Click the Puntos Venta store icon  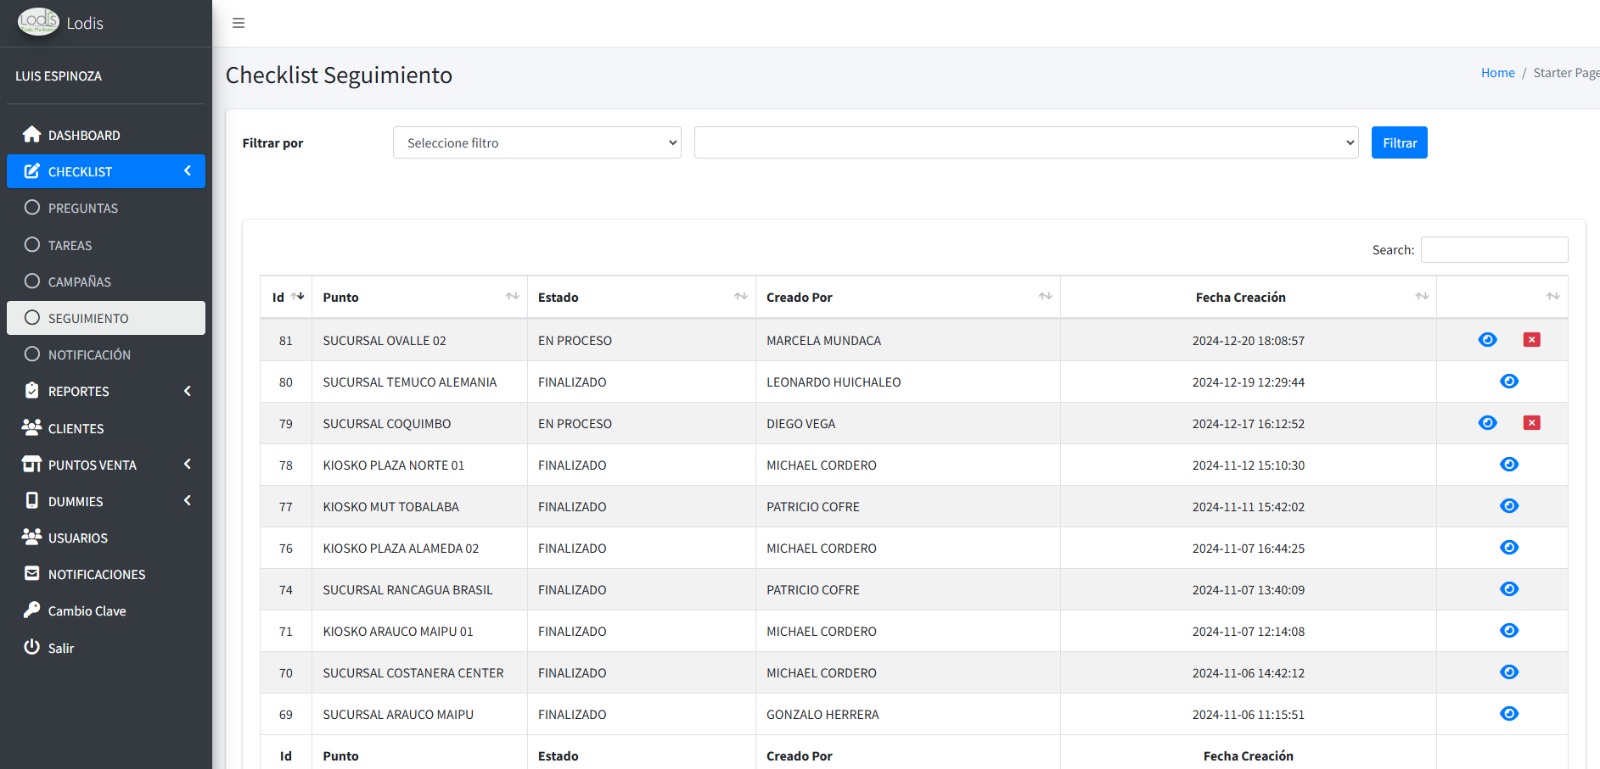[x=32, y=464]
